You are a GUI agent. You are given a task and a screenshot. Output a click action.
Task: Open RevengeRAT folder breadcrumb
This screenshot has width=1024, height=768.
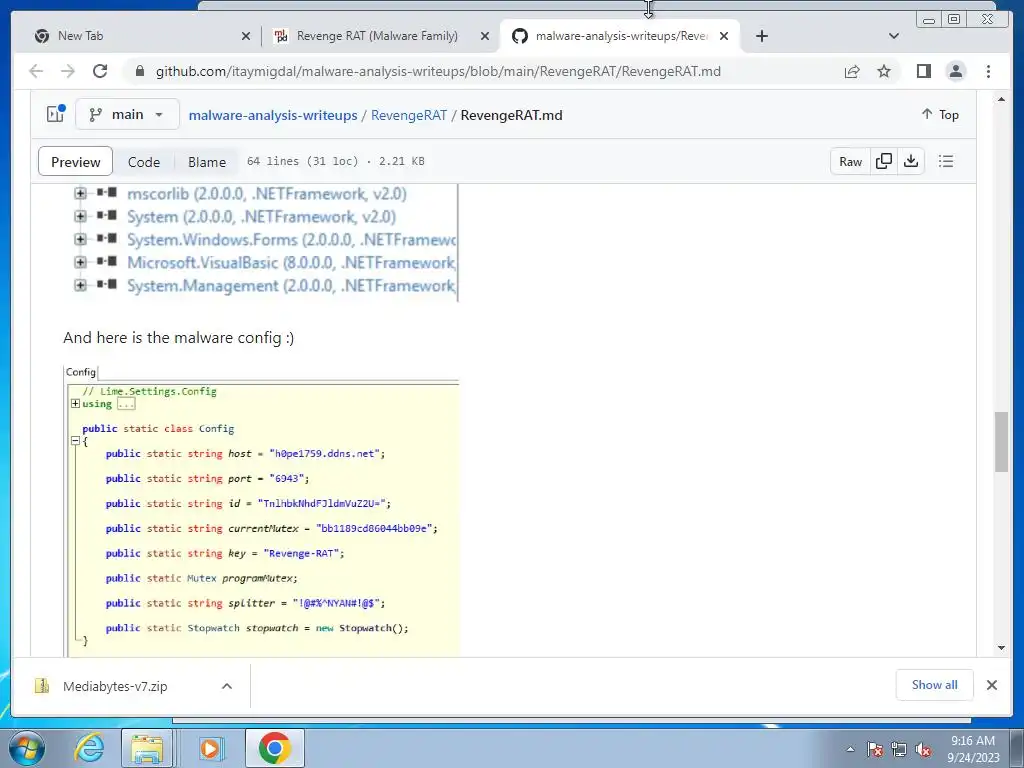409,115
